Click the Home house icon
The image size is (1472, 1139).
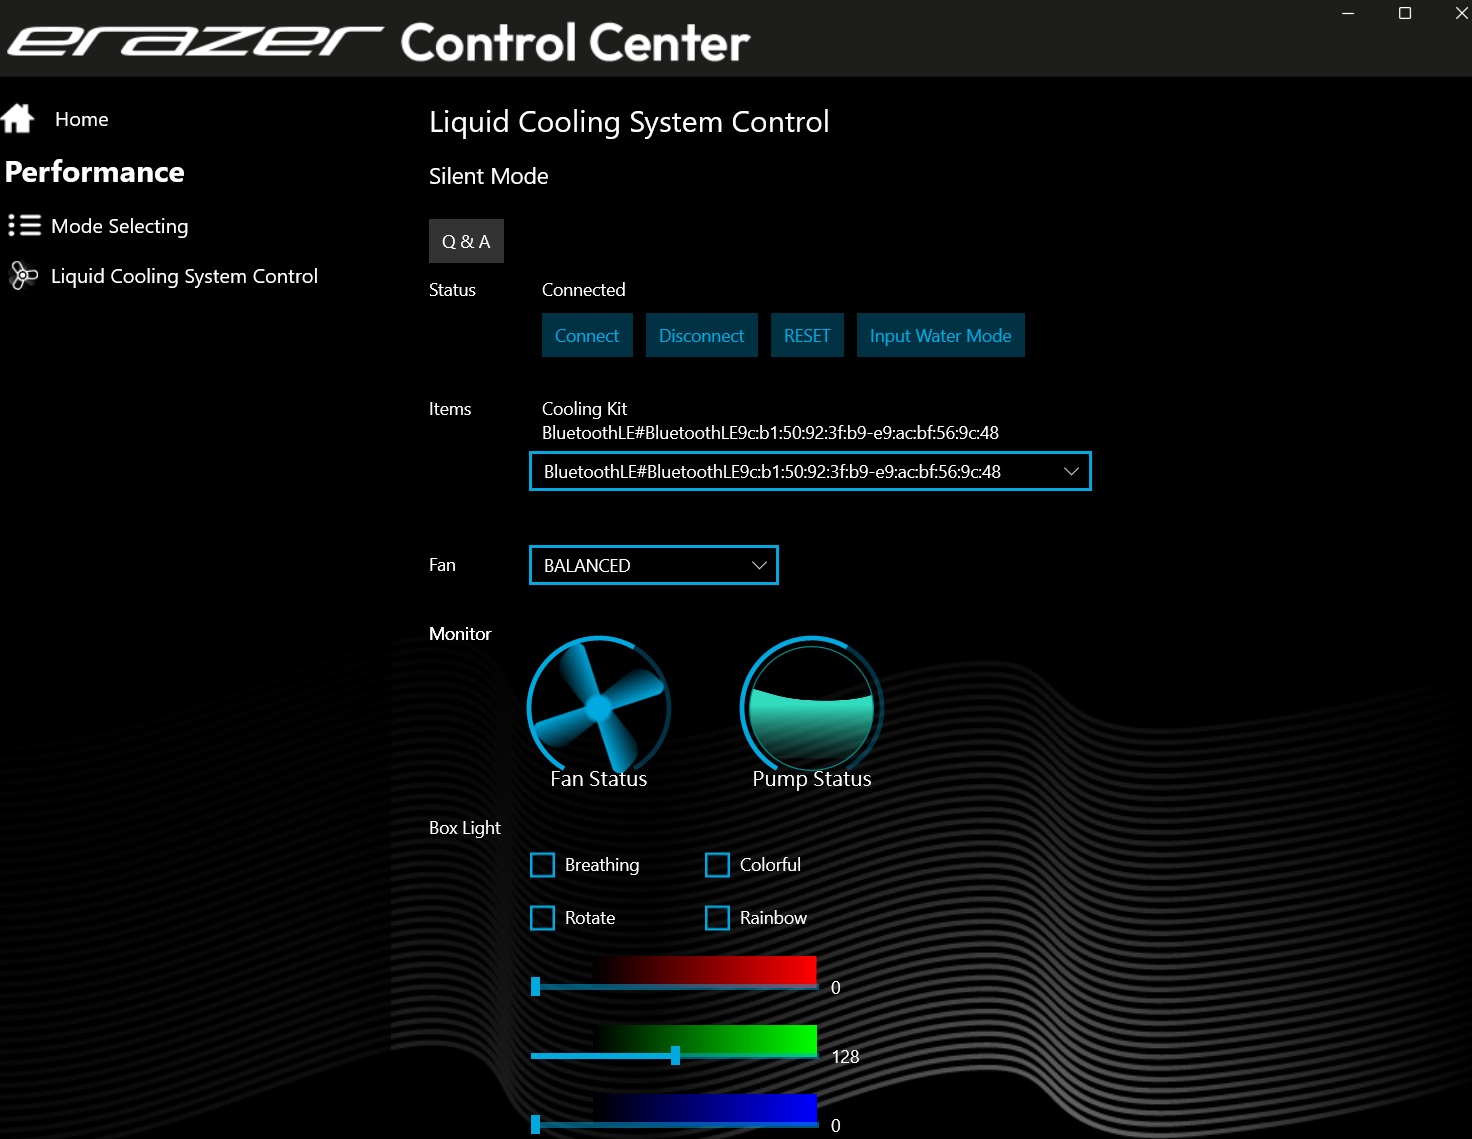[x=18, y=119]
